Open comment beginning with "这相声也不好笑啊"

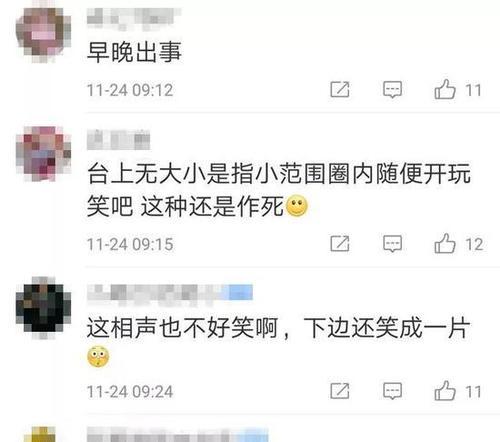(279, 341)
